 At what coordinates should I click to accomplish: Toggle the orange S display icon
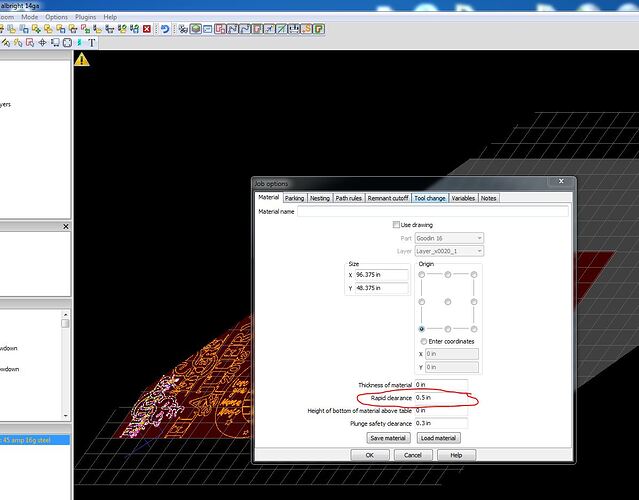[306, 29]
